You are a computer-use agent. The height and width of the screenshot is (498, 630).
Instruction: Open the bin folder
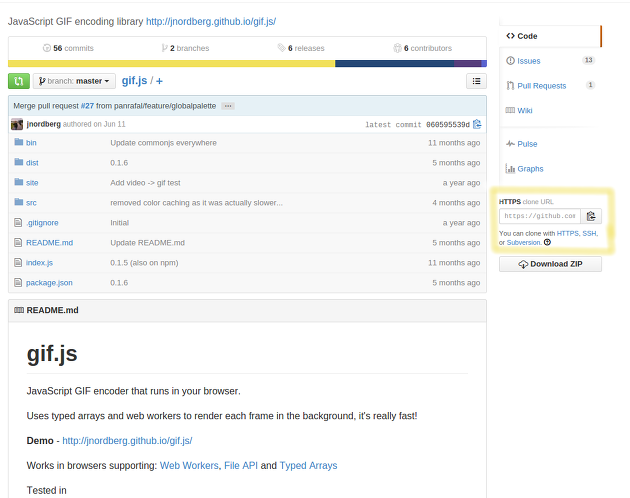[x=31, y=143]
